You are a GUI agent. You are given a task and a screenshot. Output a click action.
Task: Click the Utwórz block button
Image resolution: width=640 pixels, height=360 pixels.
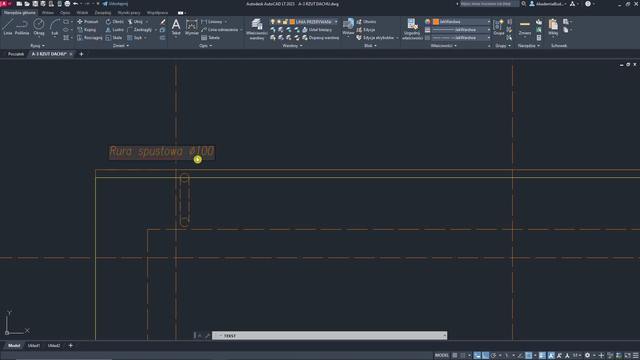click(366, 22)
